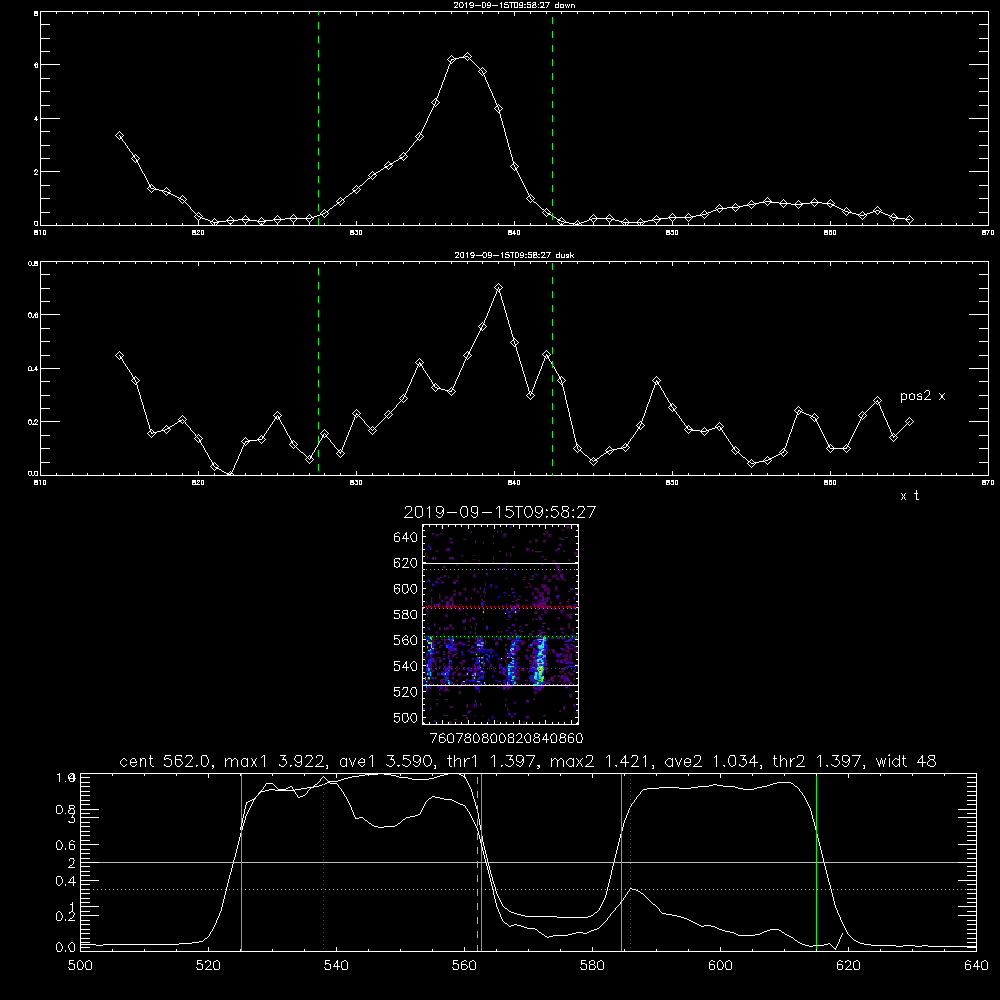Click the upper solid white line in the heatmap
1000x1000 pixels.
[501, 563]
